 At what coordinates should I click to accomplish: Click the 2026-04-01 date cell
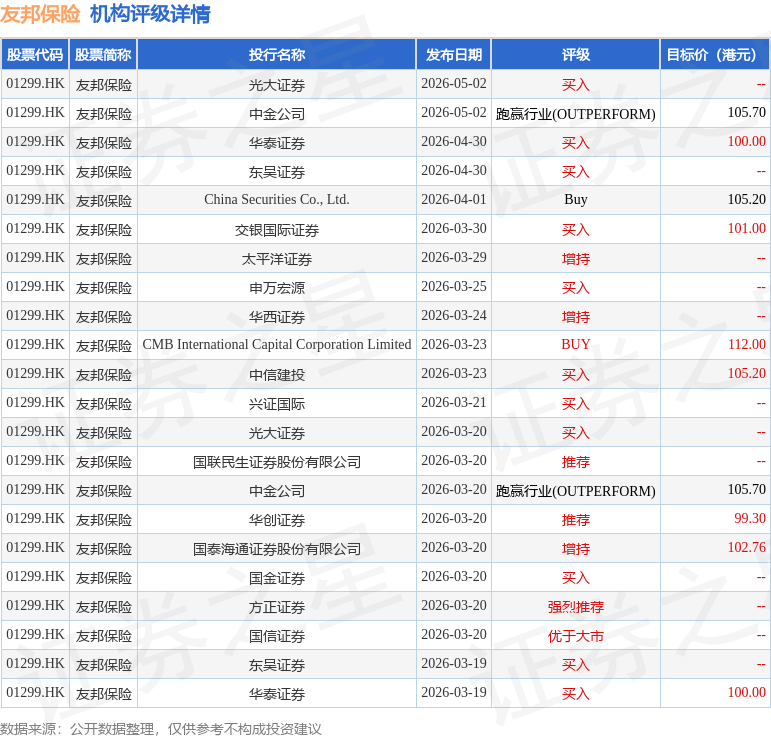[454, 200]
